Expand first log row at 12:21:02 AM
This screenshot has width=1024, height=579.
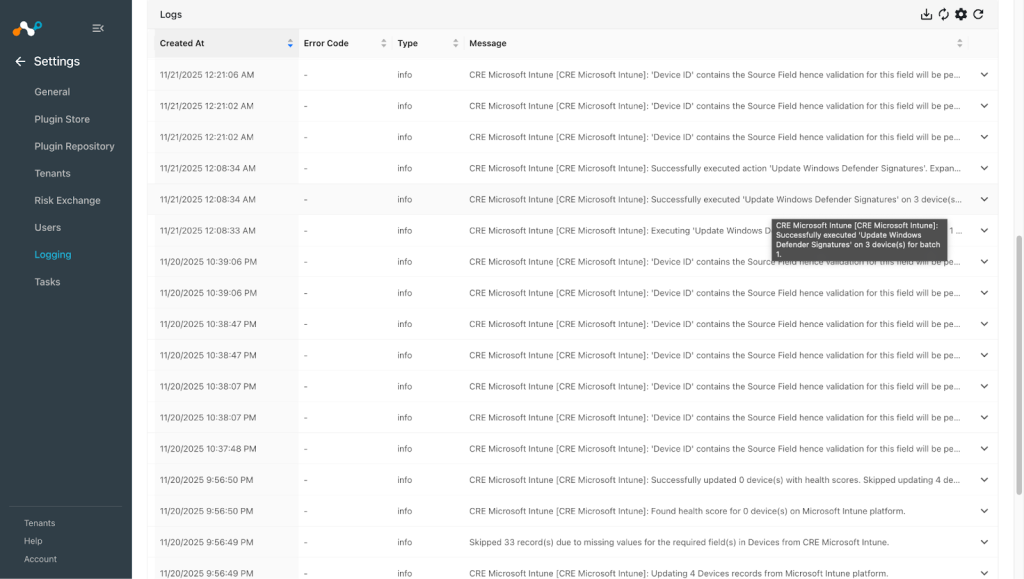[984, 106]
